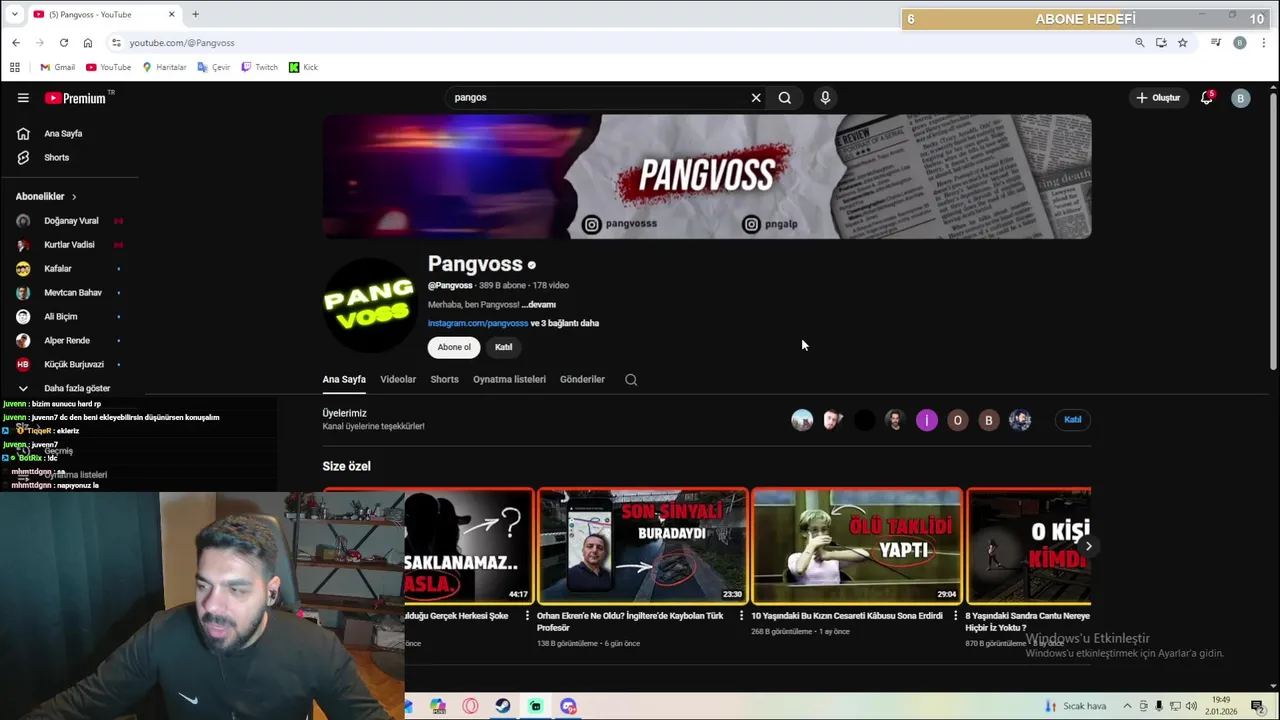This screenshot has height=720, width=1280.
Task: Clear the search box with X
Action: click(x=756, y=98)
